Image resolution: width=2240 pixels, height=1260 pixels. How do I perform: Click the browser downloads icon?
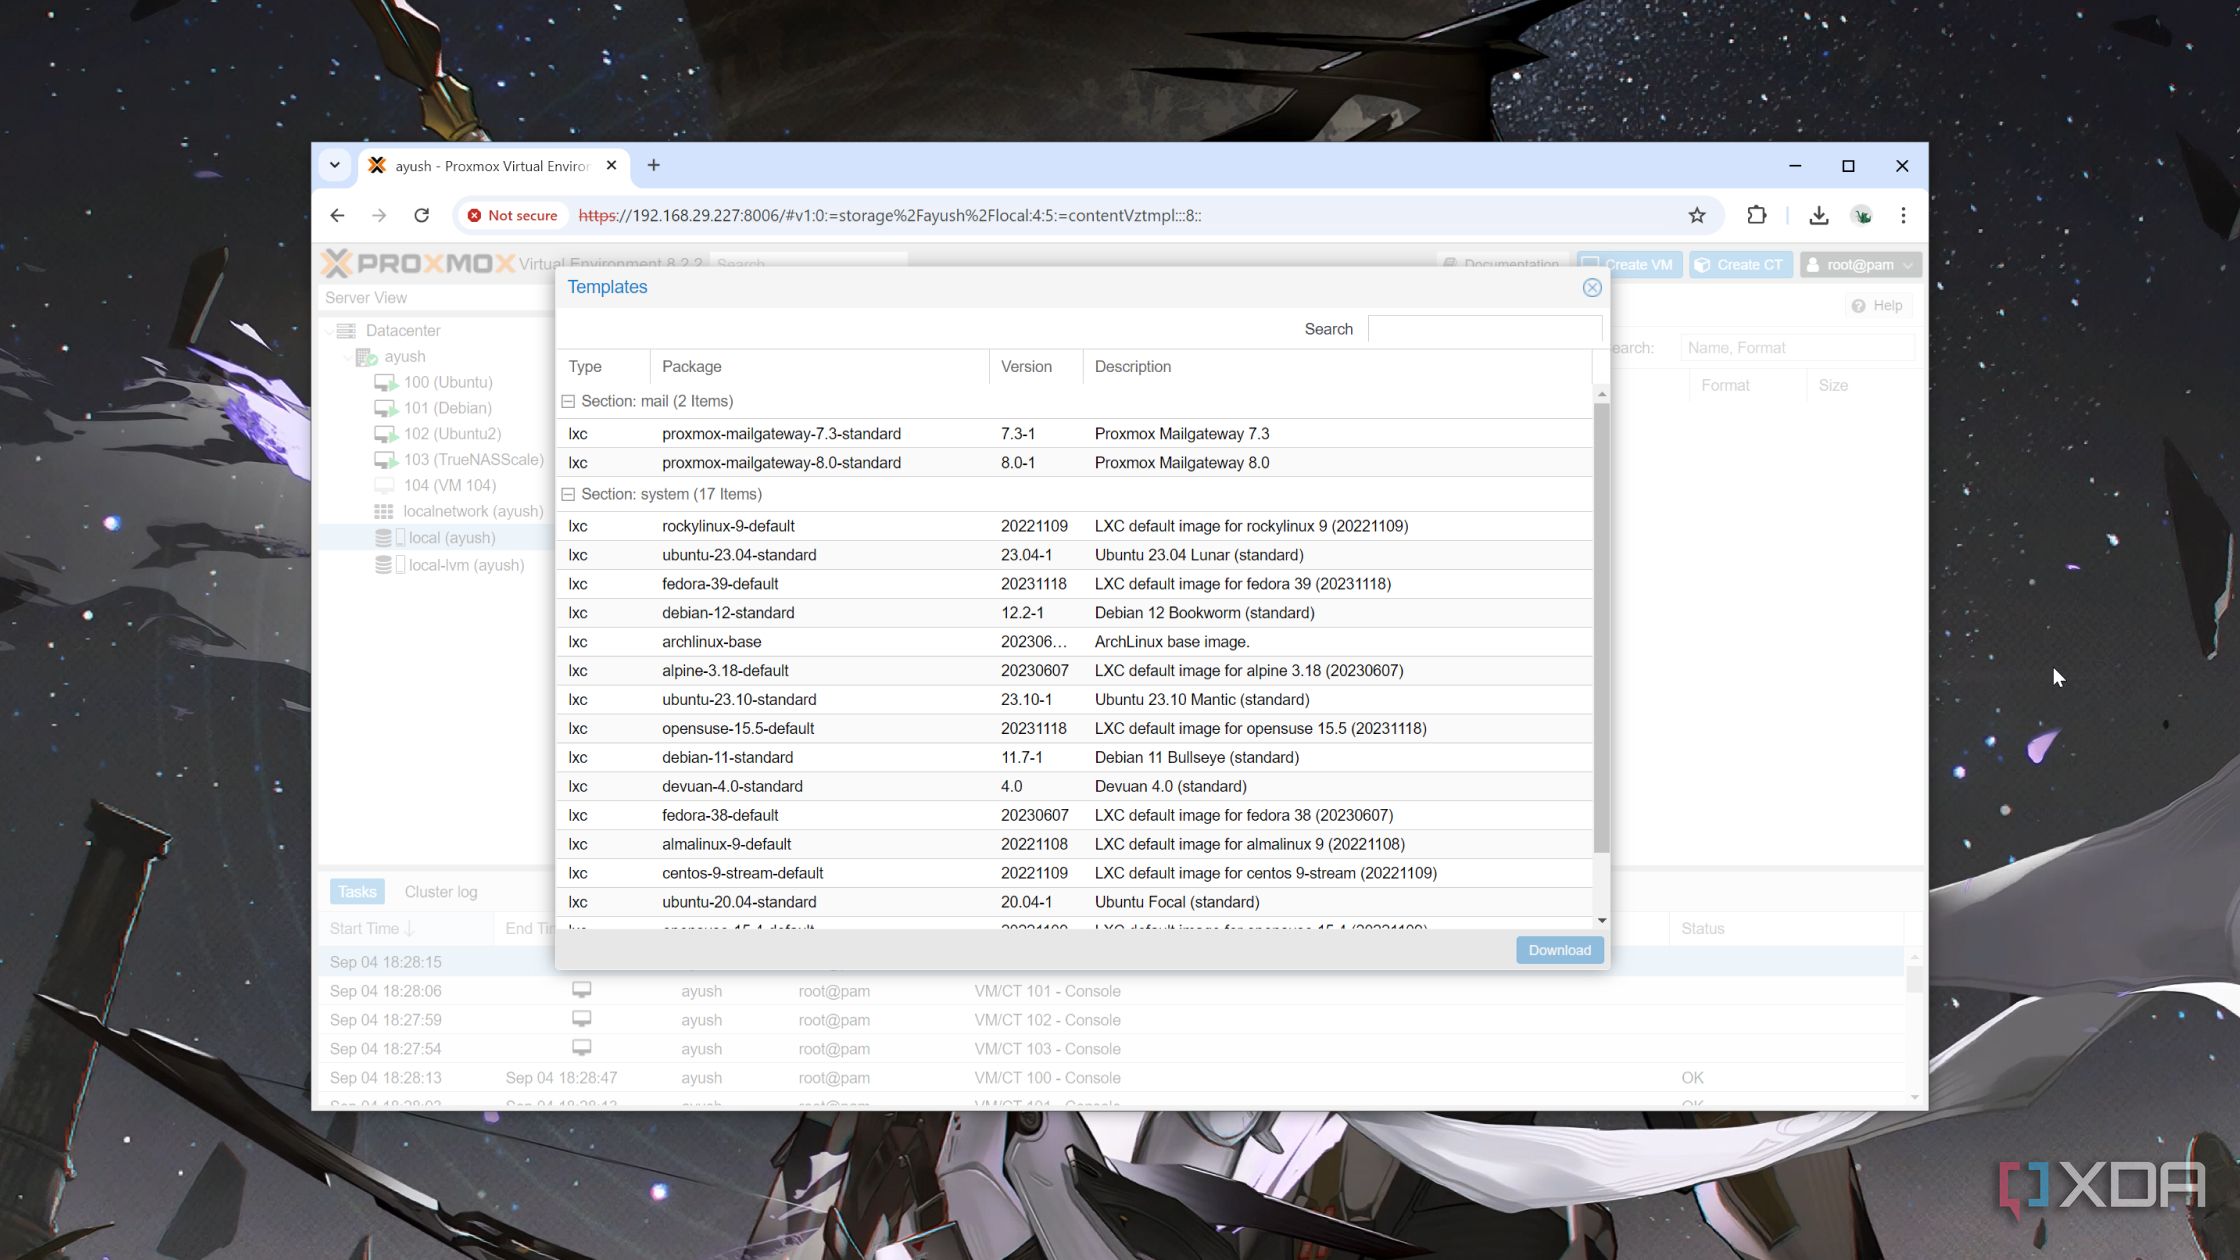tap(1819, 215)
